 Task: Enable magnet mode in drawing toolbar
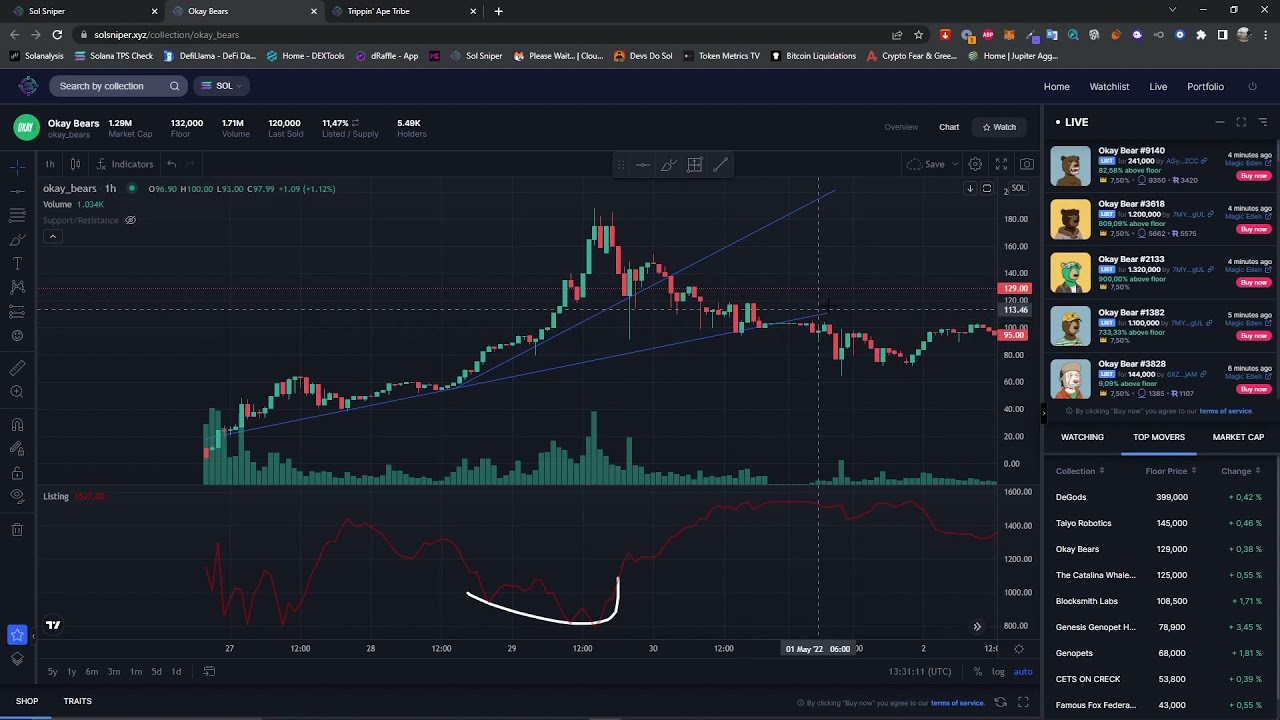[17, 424]
